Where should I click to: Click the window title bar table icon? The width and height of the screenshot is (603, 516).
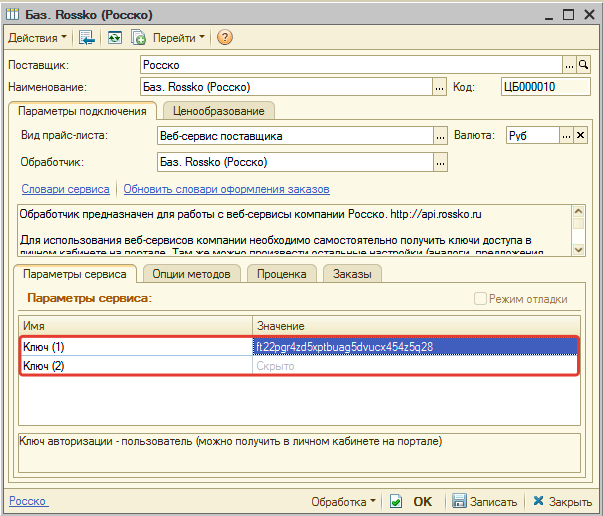12,15
